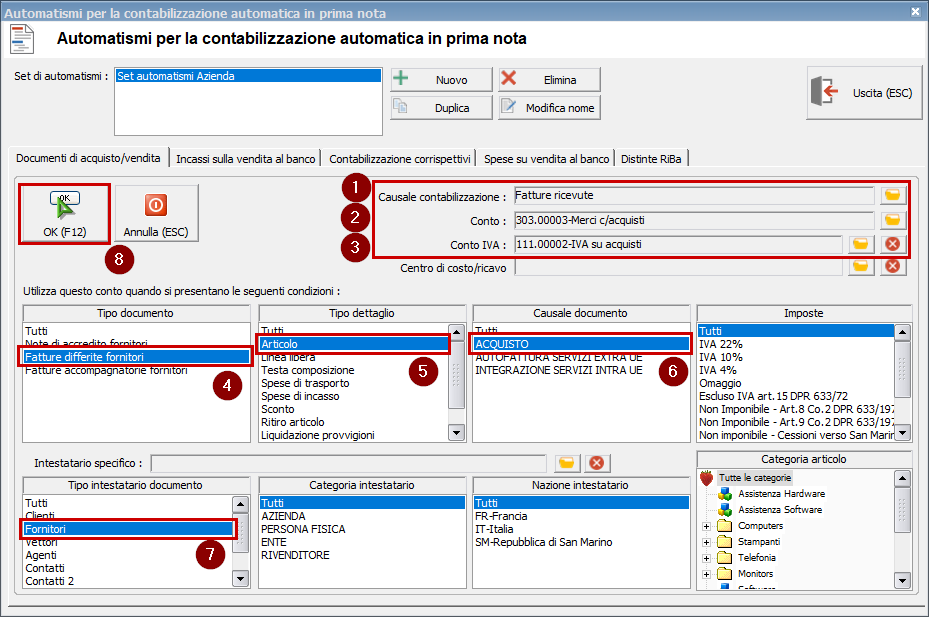This screenshot has height=617, width=929.
Task: Select 'SM-Repubblica di San Marino' nation
Action: [581, 542]
